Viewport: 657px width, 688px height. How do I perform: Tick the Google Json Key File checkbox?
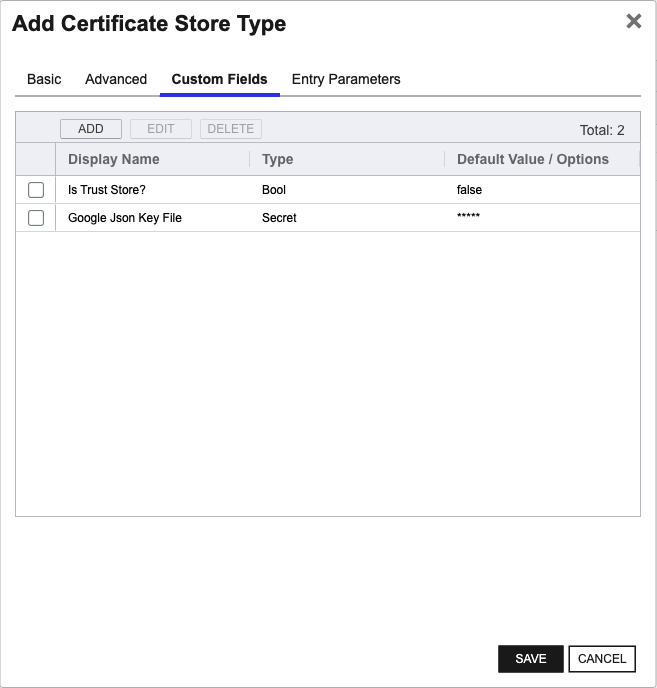pyautogui.click(x=36, y=218)
